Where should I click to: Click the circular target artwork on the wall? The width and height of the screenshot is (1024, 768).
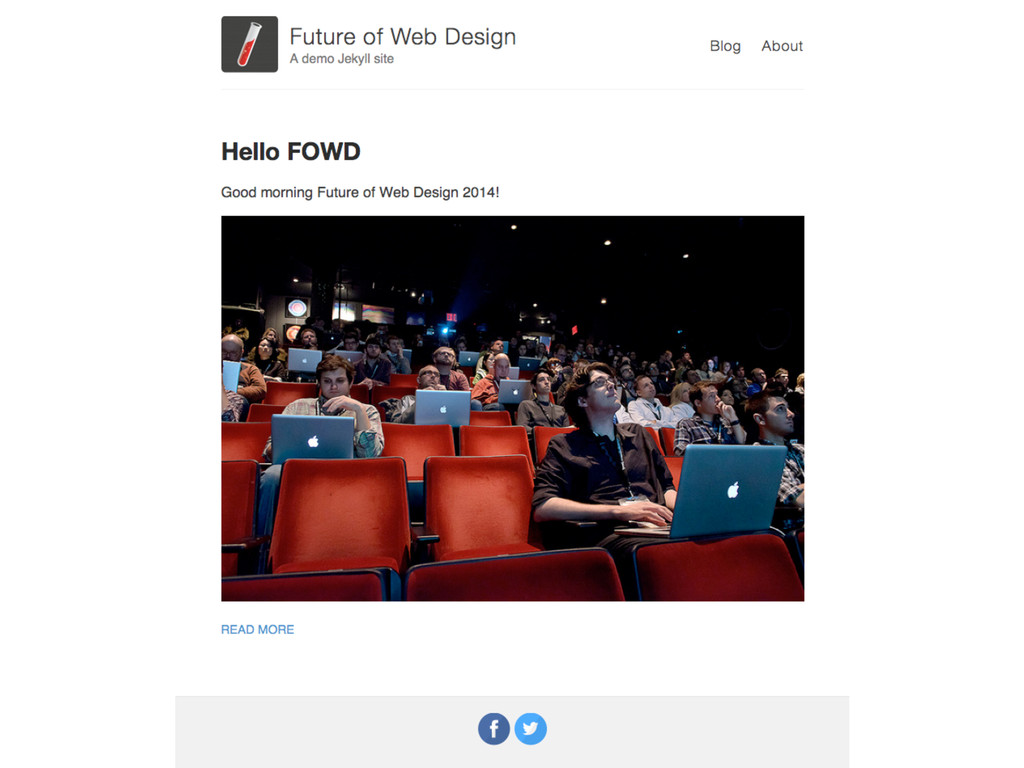pyautogui.click(x=297, y=307)
